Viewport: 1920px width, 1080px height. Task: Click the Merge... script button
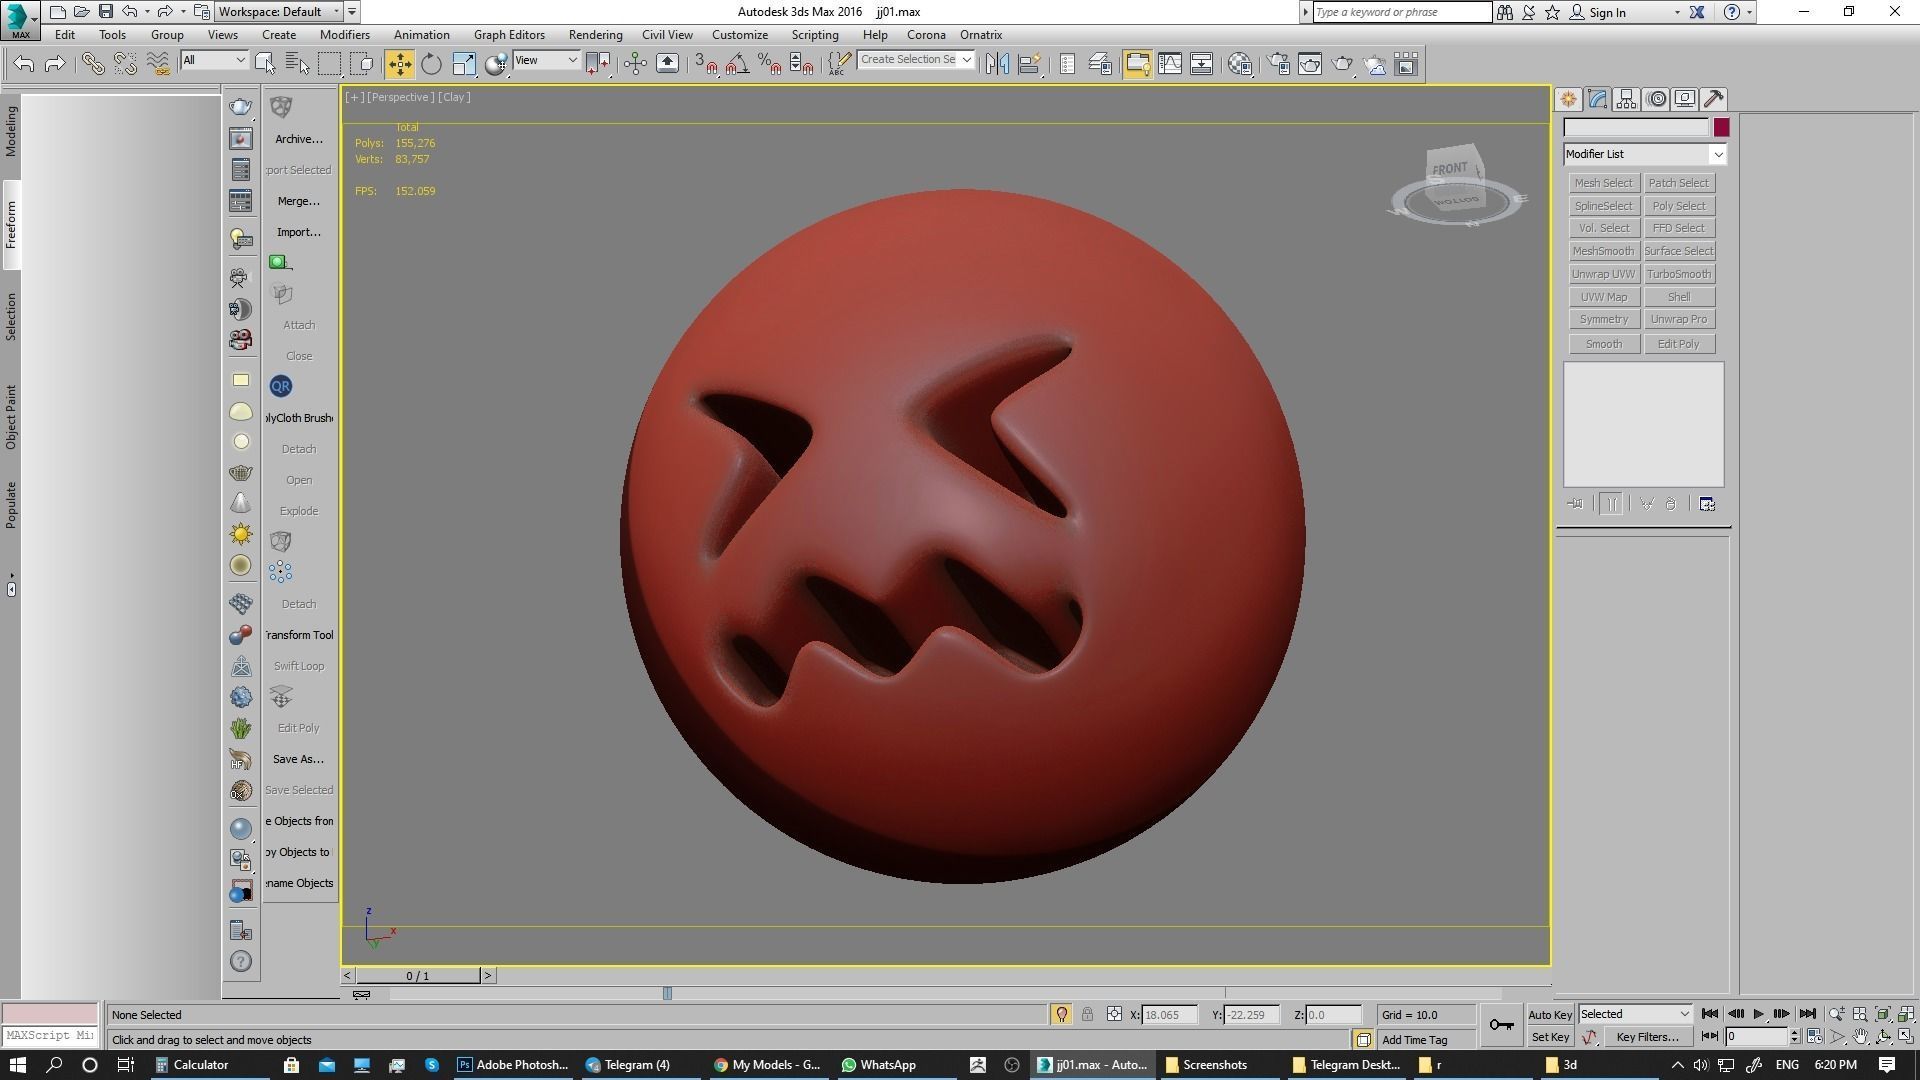tap(298, 201)
